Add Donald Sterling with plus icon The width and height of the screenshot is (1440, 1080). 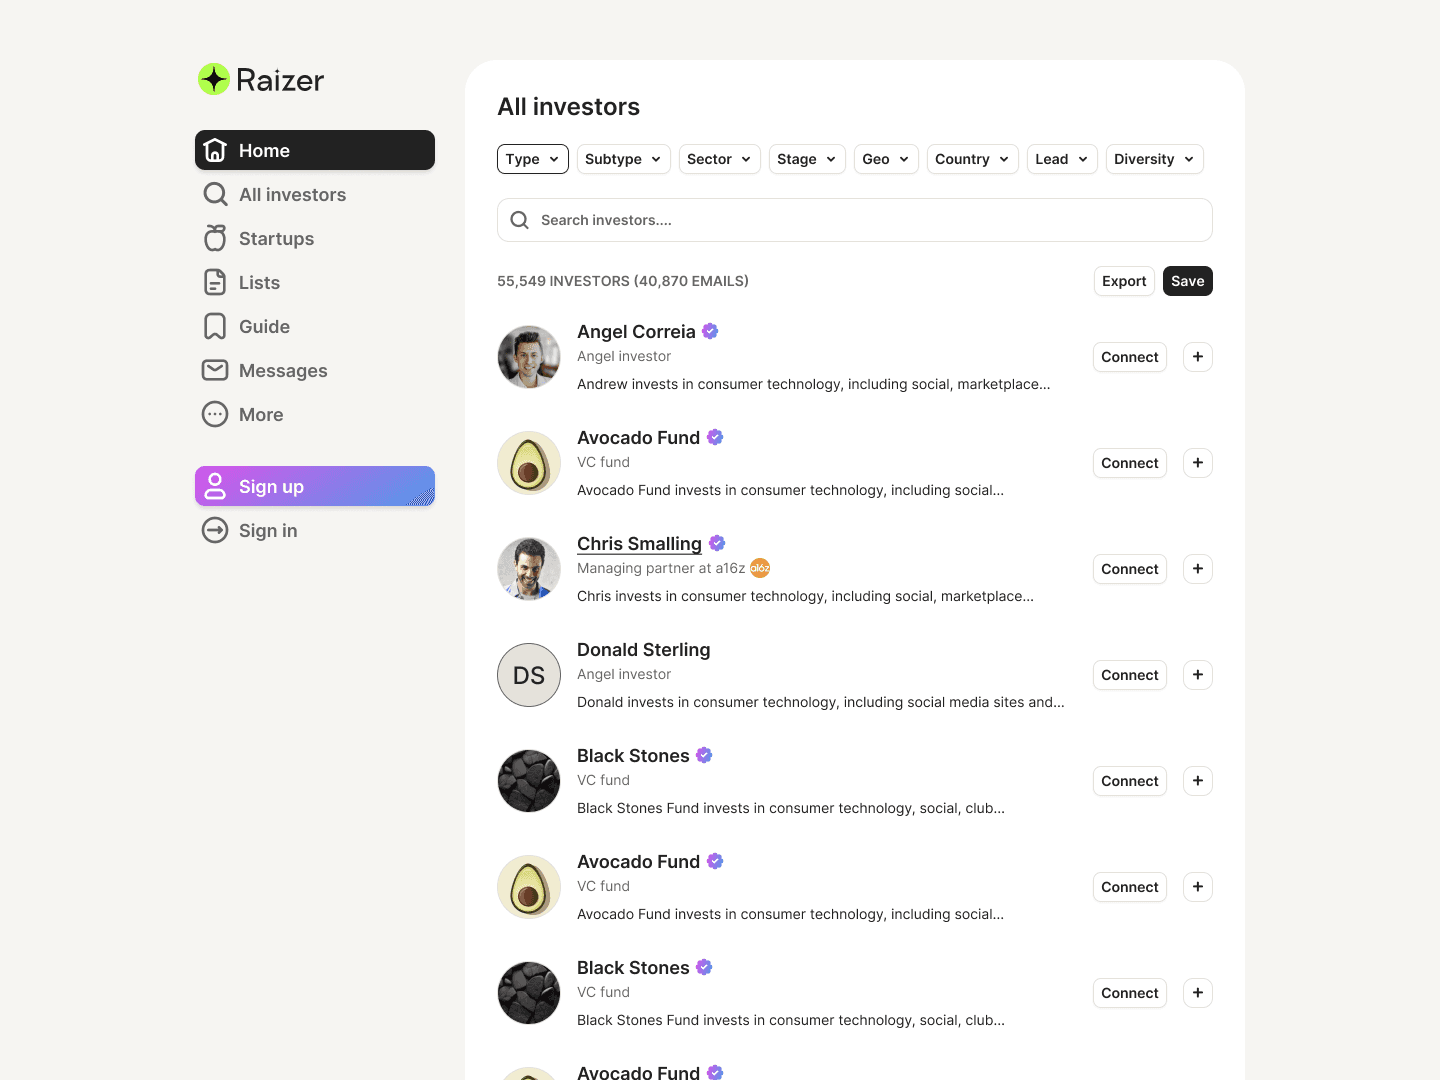tap(1198, 675)
